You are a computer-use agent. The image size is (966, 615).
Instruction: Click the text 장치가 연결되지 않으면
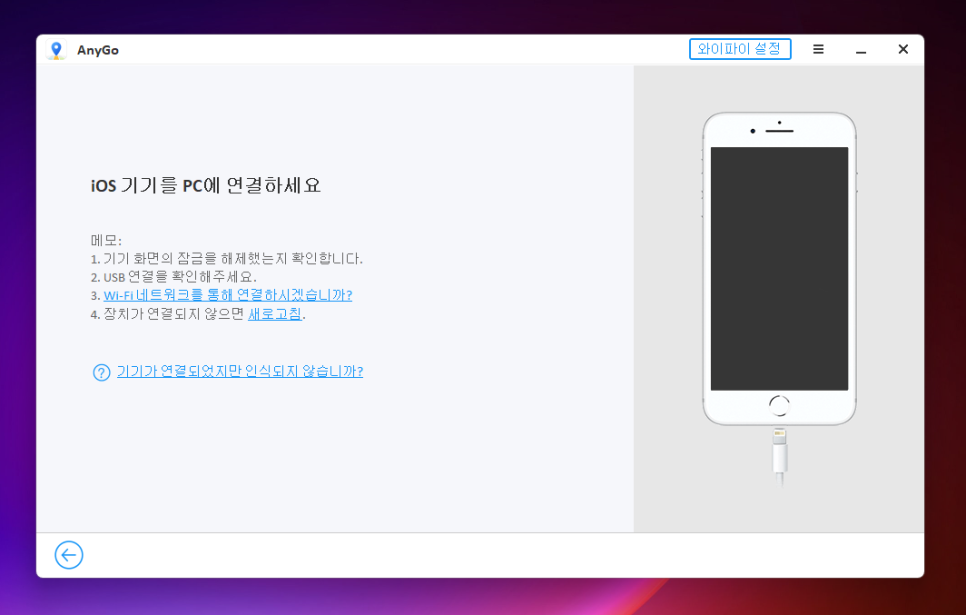[173, 314]
